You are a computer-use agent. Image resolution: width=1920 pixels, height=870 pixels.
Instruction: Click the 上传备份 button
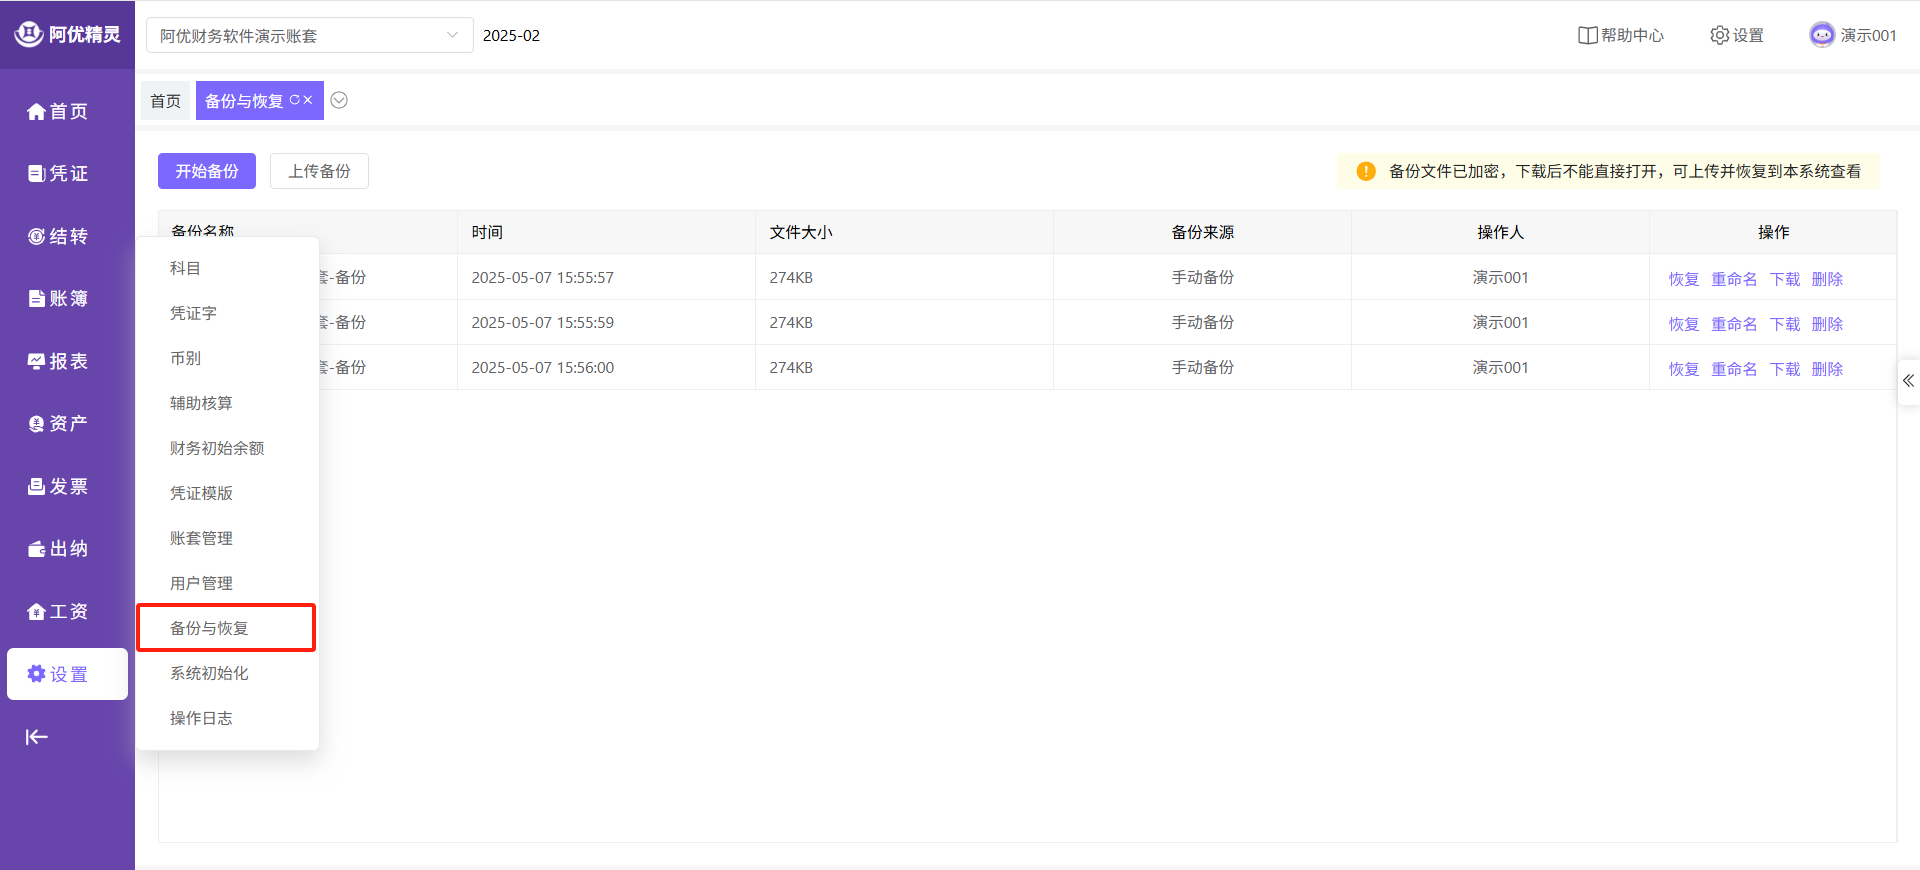[319, 171]
